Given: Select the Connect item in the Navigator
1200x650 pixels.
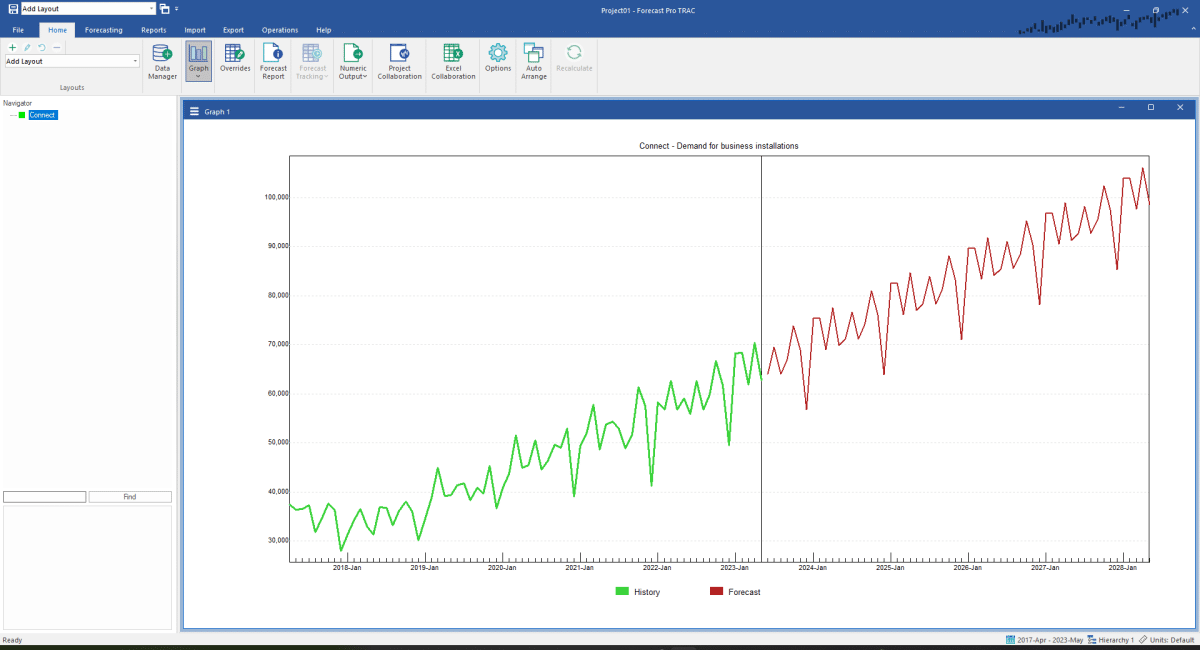Looking at the screenshot, I should pyautogui.click(x=41, y=114).
